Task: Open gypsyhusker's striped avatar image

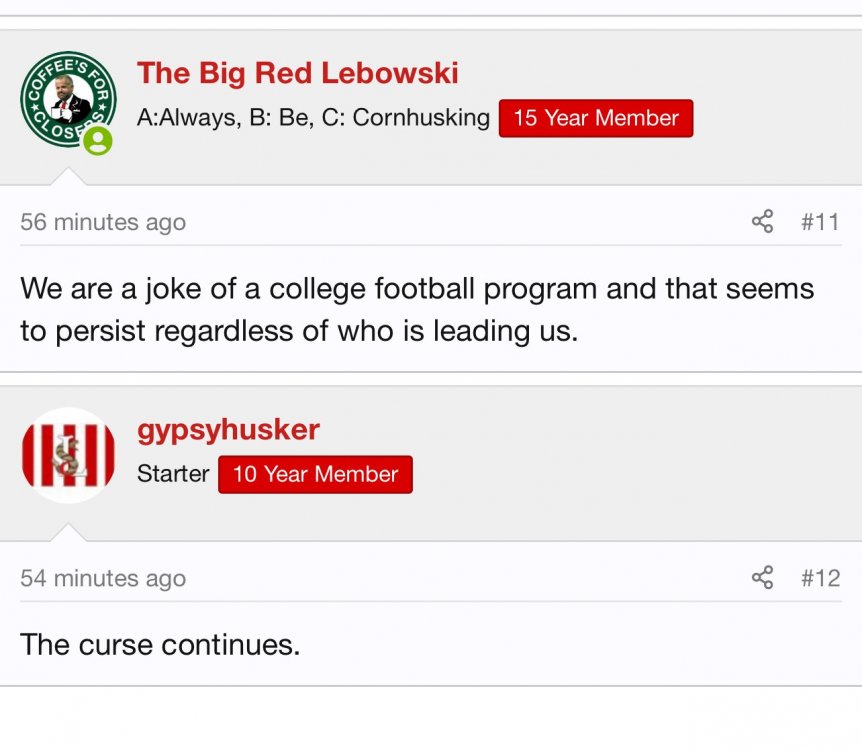Action: (x=68, y=455)
